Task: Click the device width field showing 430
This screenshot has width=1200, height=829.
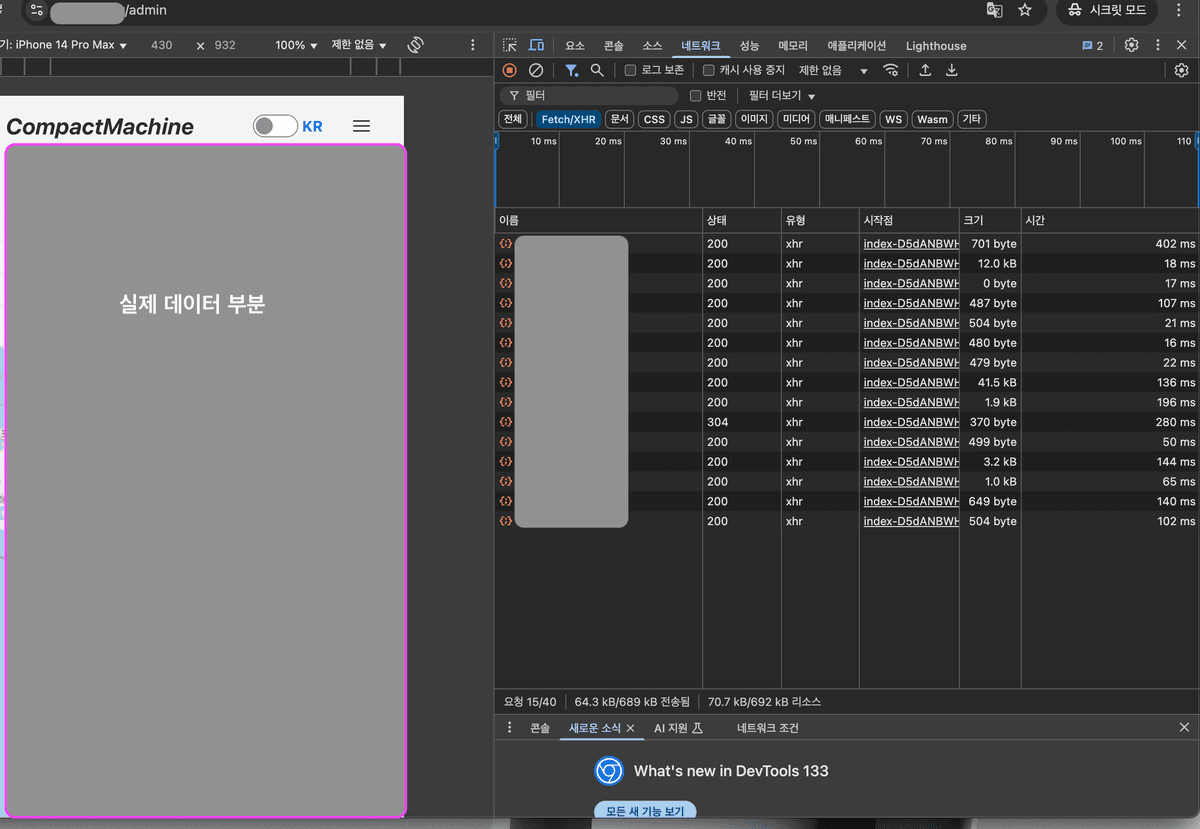Action: (162, 45)
